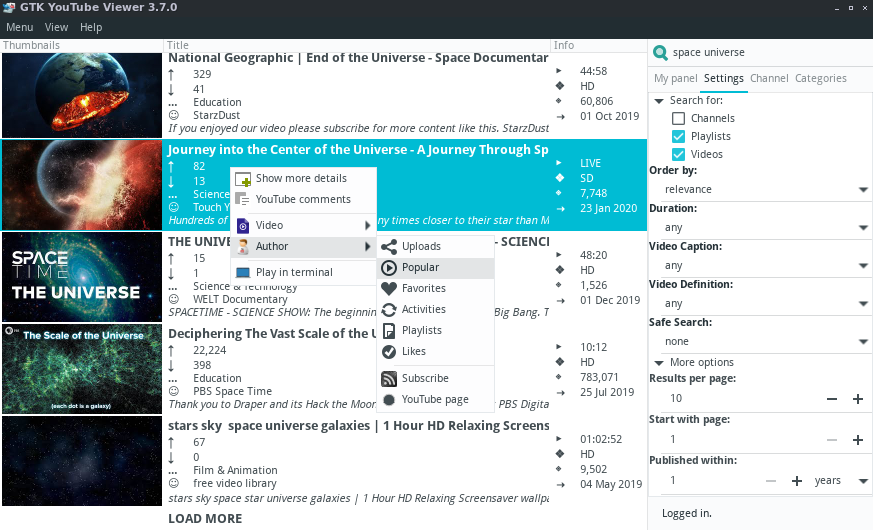The width and height of the screenshot is (873, 530).
Task: Select the Settings tab
Action: [x=723, y=78]
